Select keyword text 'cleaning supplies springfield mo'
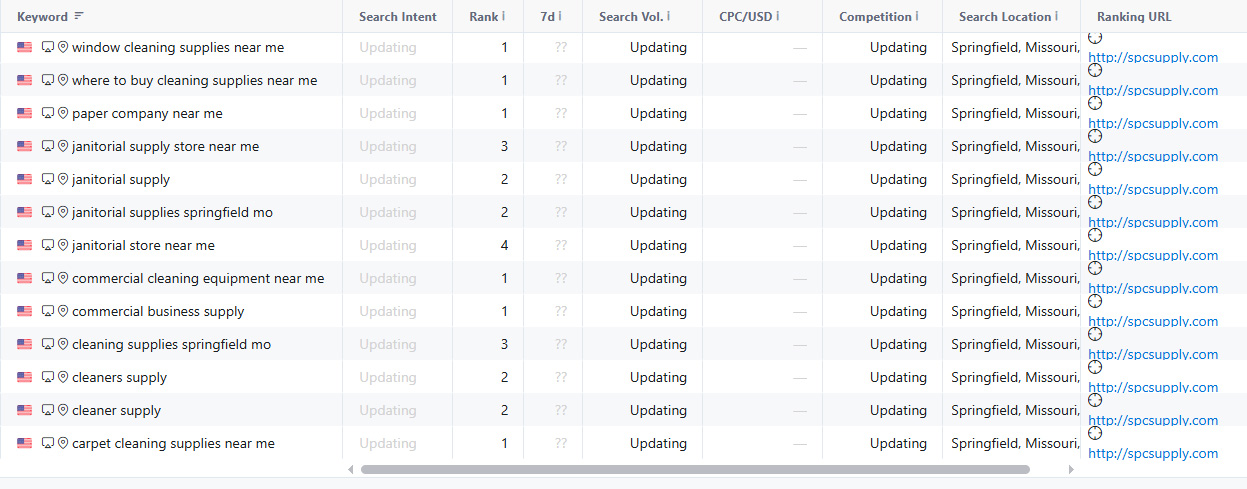Screen dimensions: 1247x489 tap(171, 344)
